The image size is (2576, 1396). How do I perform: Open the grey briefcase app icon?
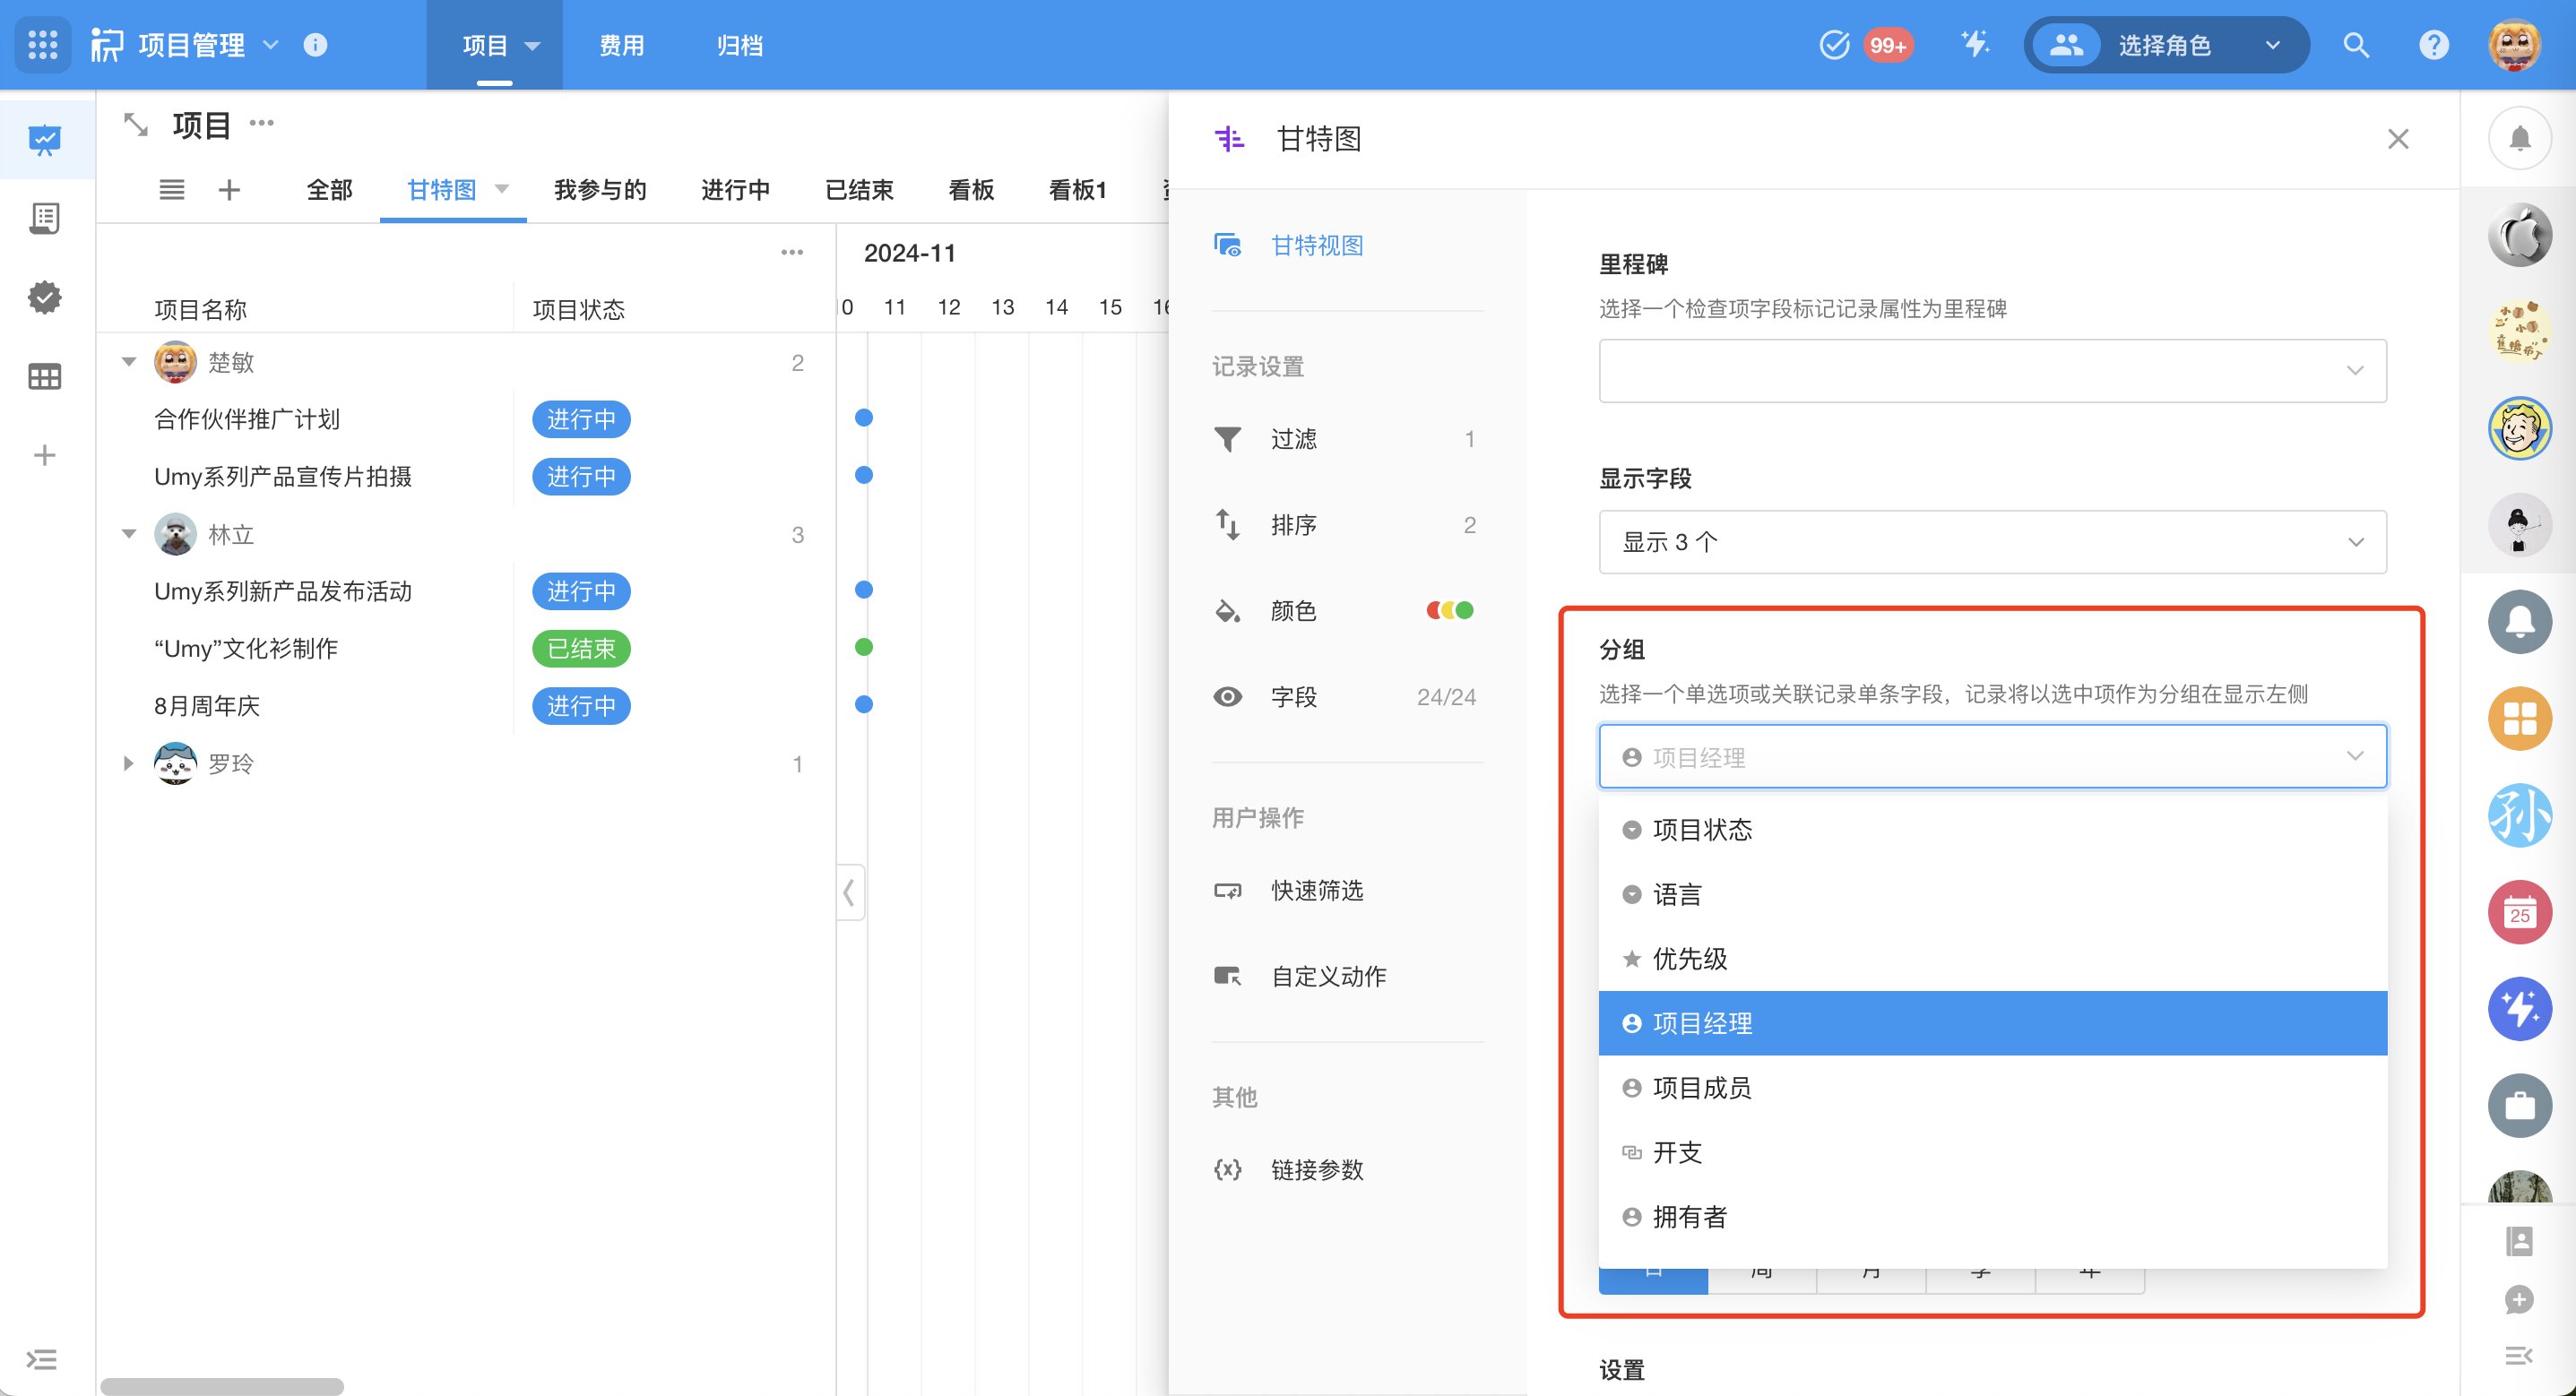(2519, 1105)
